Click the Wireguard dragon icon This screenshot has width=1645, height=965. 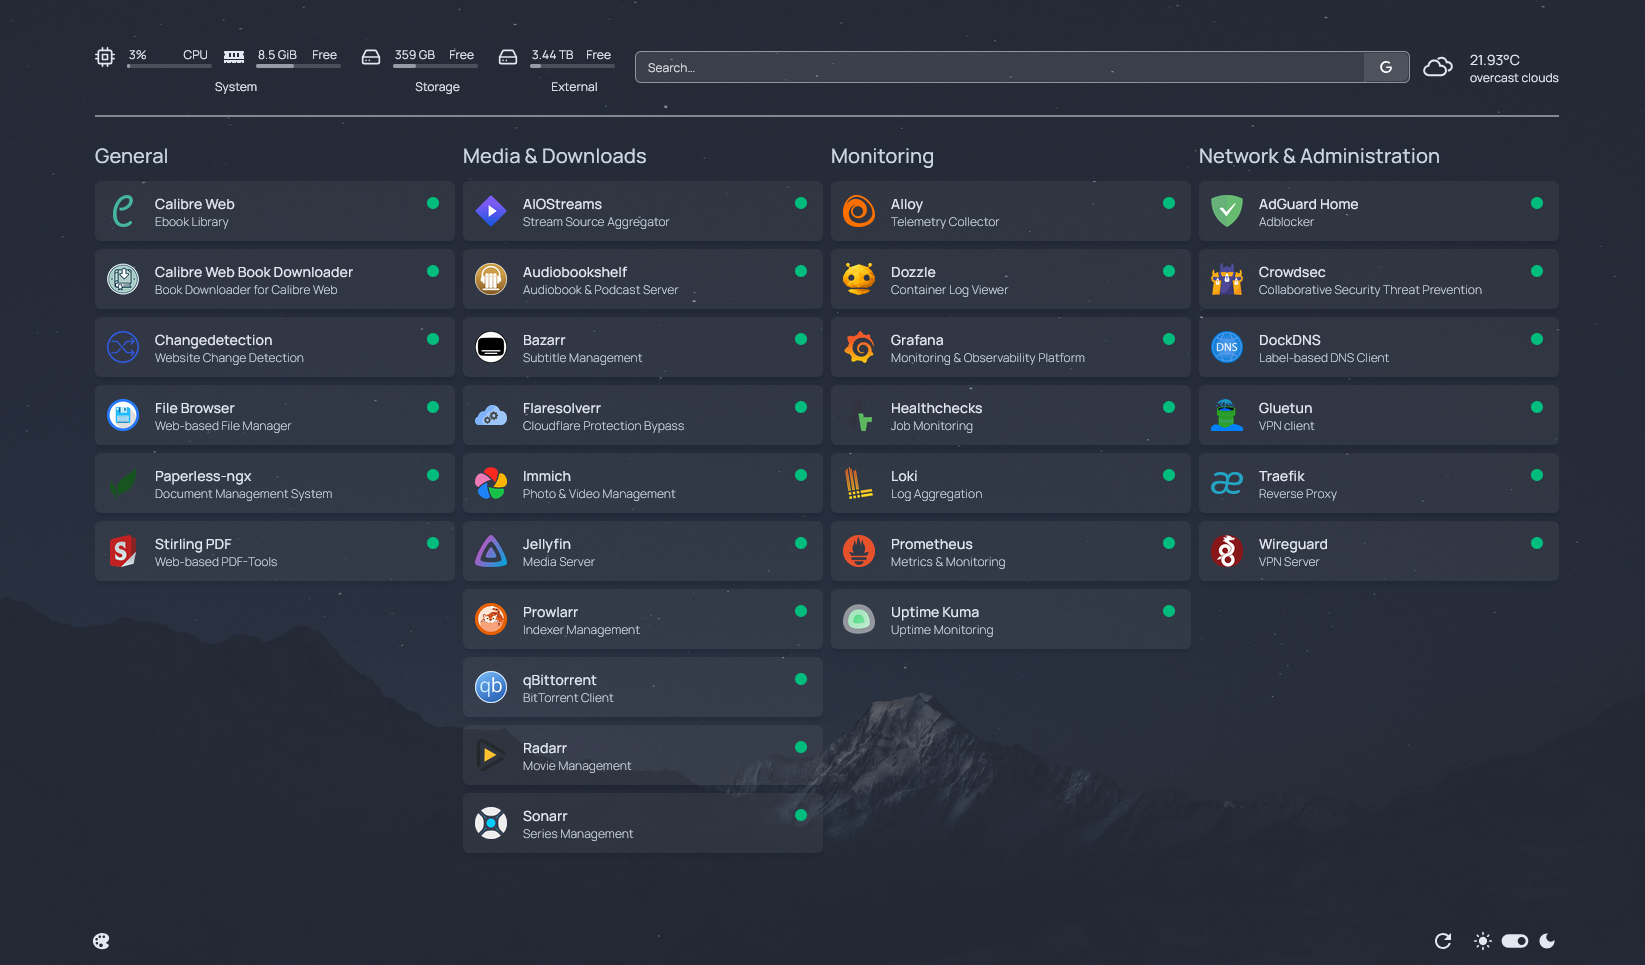(x=1227, y=551)
